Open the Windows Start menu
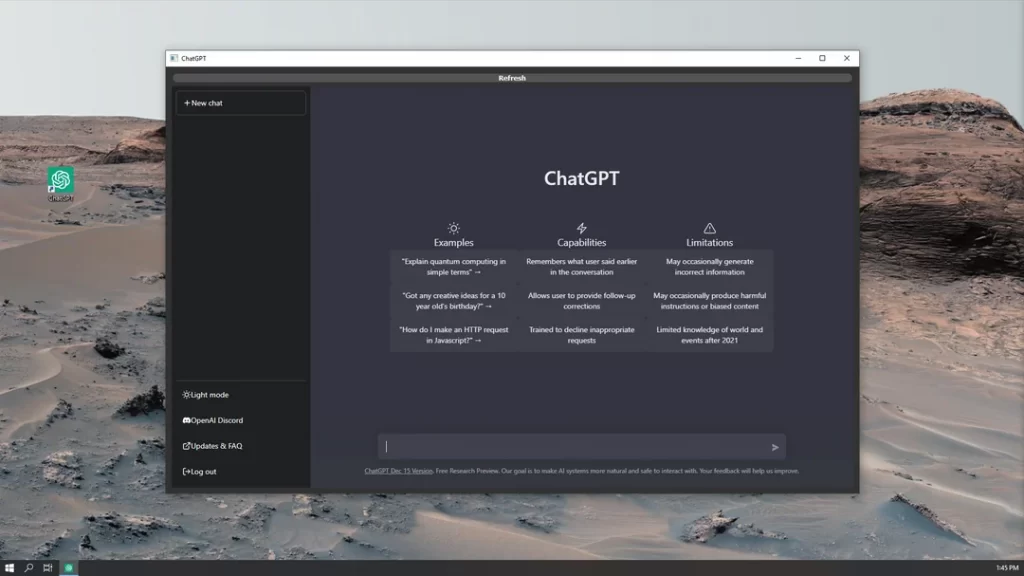Viewport: 1024px width, 576px height. pos(9,568)
